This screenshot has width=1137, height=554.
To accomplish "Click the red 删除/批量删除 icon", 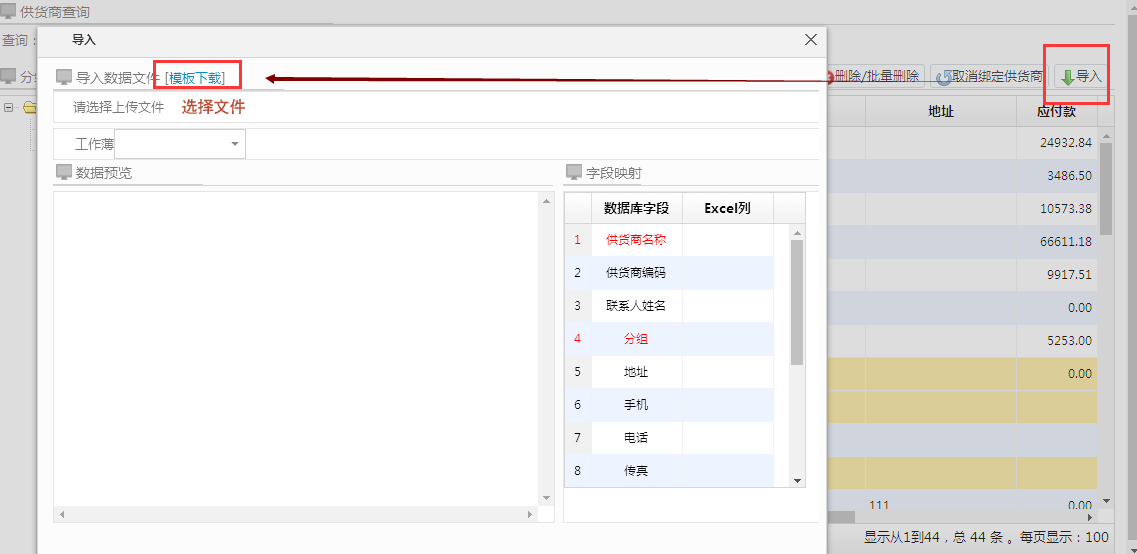I will pyautogui.click(x=829, y=77).
